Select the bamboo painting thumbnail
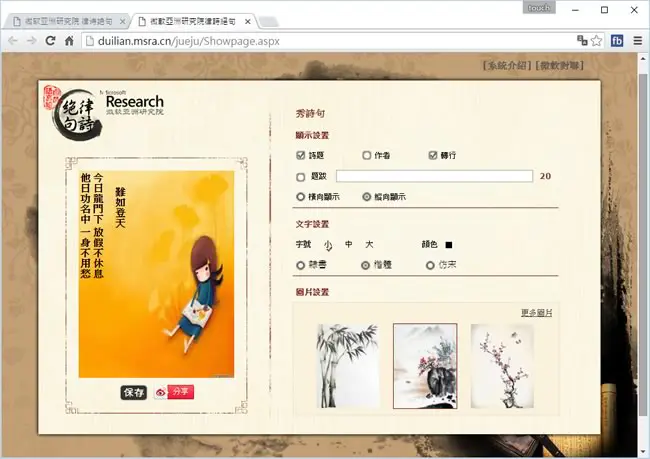This screenshot has width=650, height=459. point(348,366)
